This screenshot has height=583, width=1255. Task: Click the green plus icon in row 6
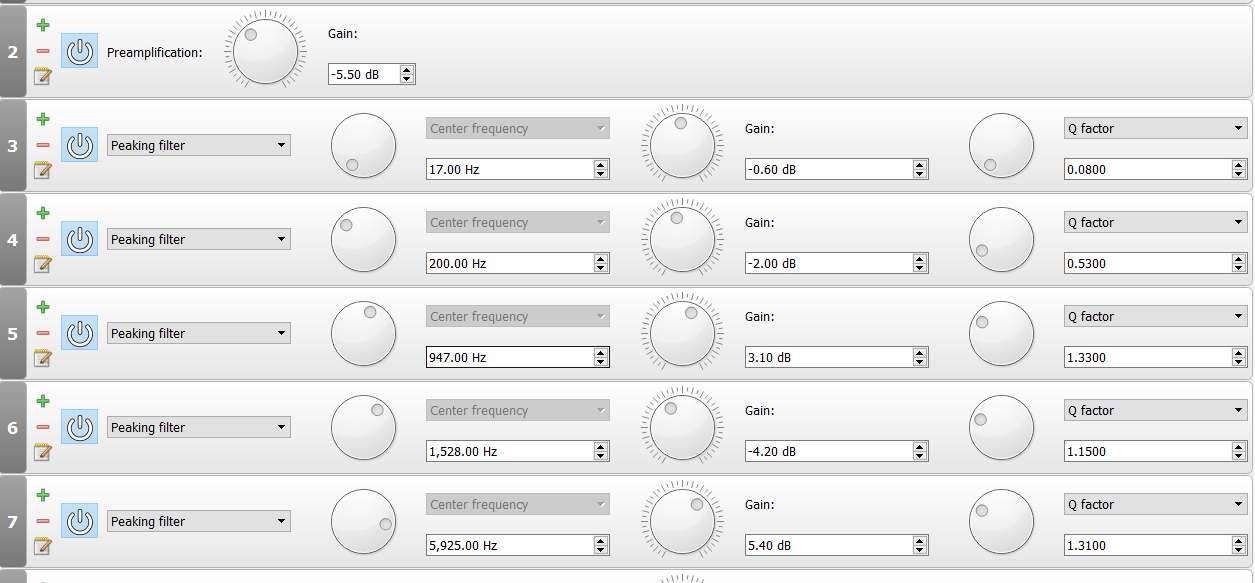click(x=42, y=401)
